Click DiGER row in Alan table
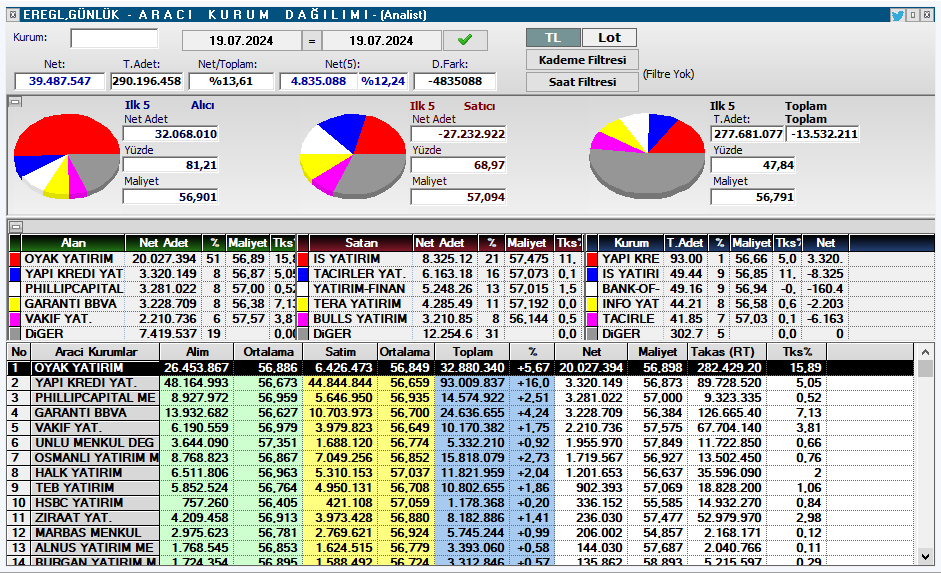The height and width of the screenshot is (573, 941). coord(153,334)
